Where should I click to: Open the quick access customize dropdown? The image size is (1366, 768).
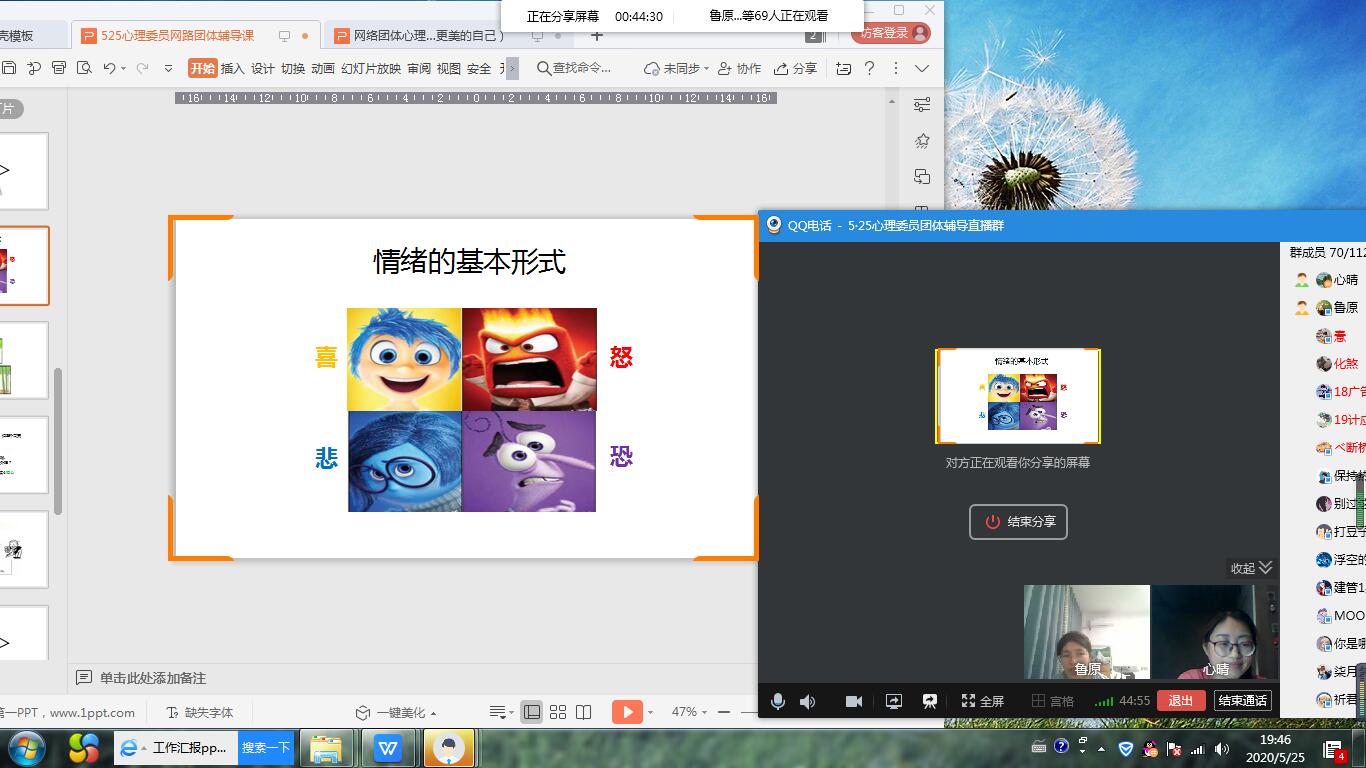pyautogui.click(x=166, y=69)
